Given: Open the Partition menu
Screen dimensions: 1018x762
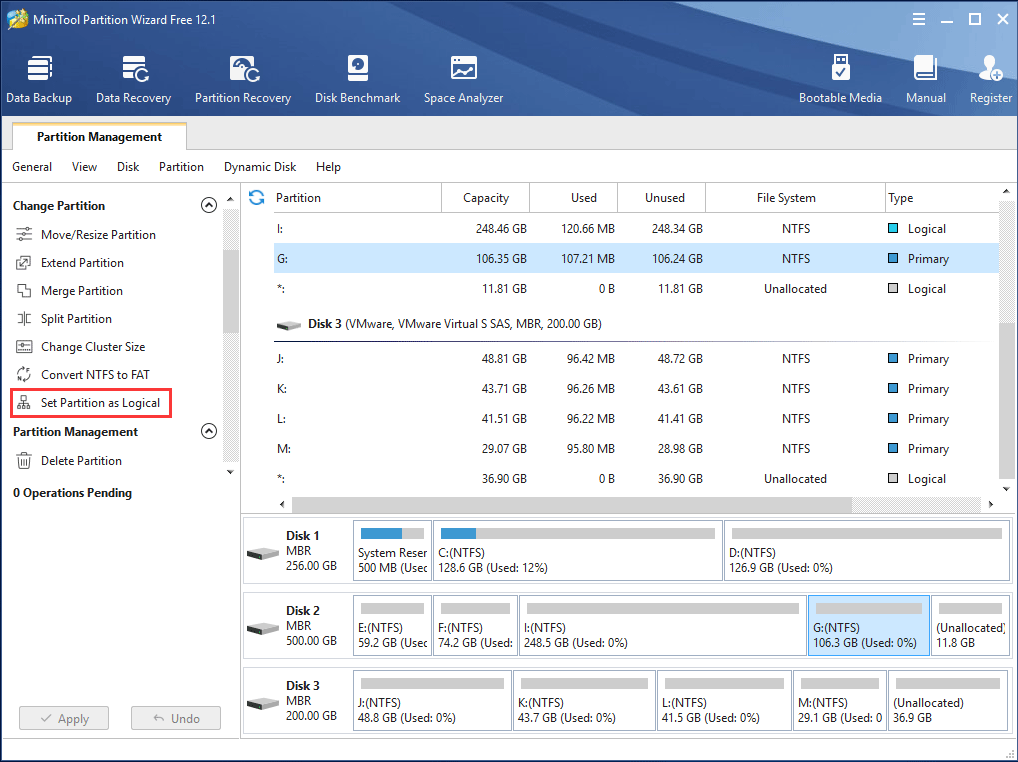Looking at the screenshot, I should click(181, 167).
